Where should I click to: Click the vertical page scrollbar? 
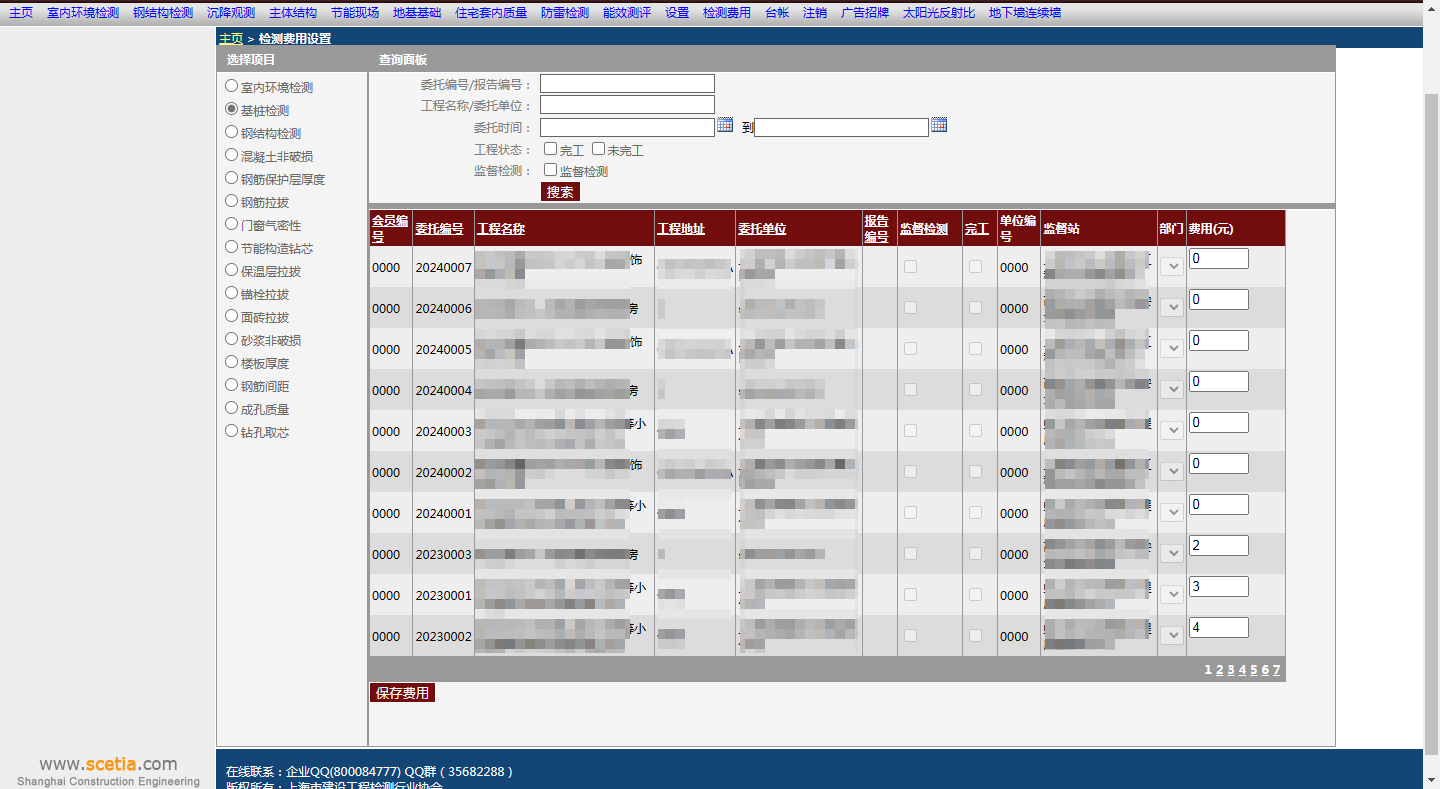click(x=1431, y=400)
